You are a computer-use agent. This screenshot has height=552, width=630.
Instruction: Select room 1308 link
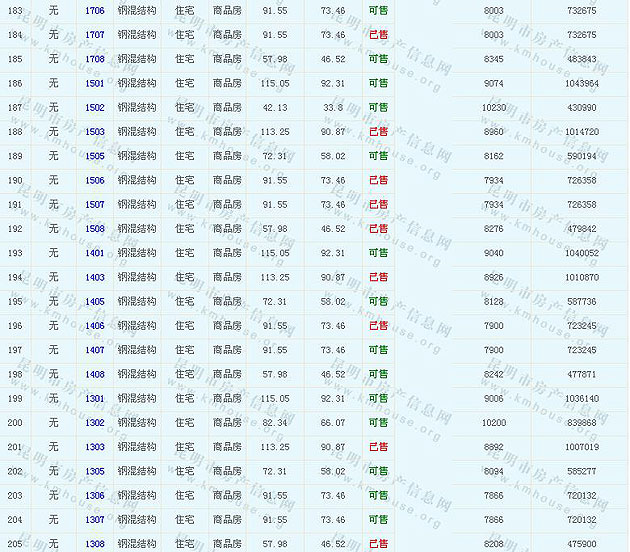[x=95, y=544]
